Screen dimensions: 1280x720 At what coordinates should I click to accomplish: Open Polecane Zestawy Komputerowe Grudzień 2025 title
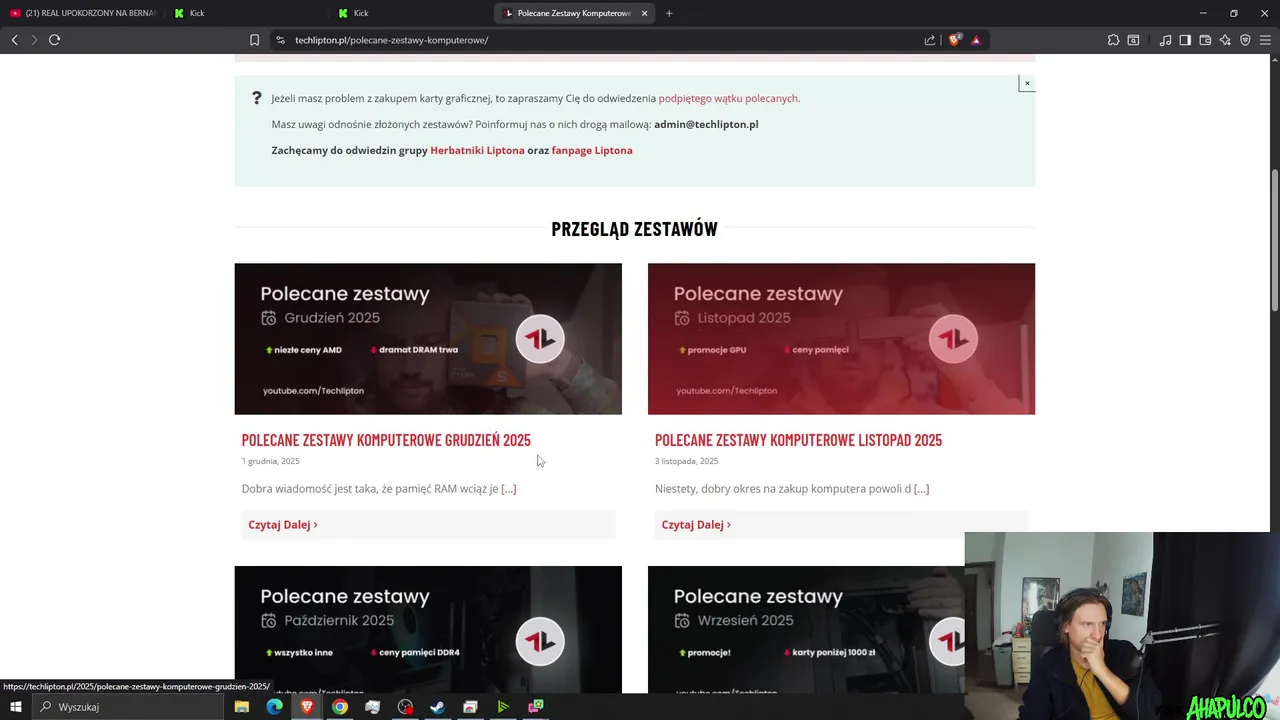click(x=386, y=440)
